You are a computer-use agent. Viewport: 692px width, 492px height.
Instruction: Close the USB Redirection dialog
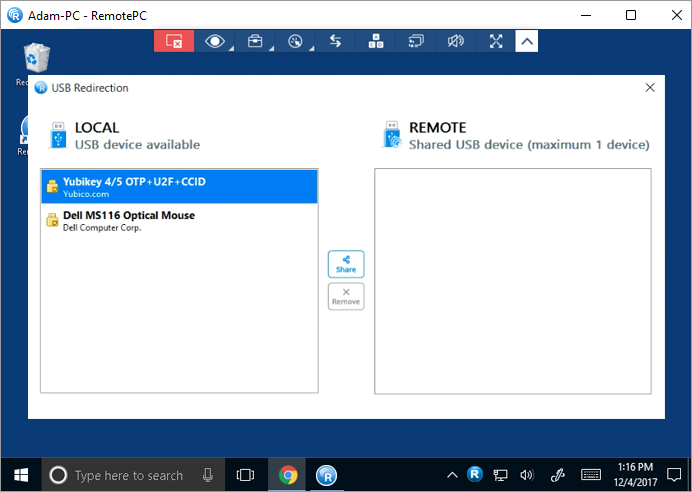pos(650,88)
